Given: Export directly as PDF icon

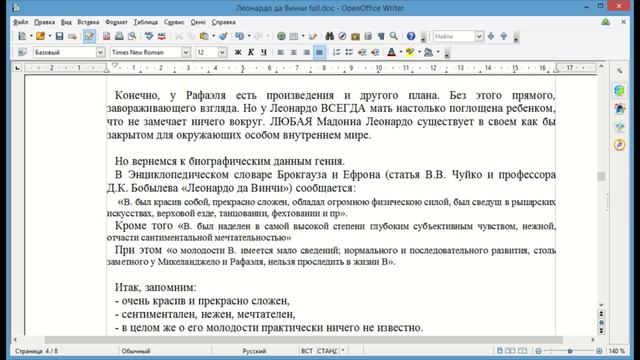Looking at the screenshot, I should (x=107, y=36).
